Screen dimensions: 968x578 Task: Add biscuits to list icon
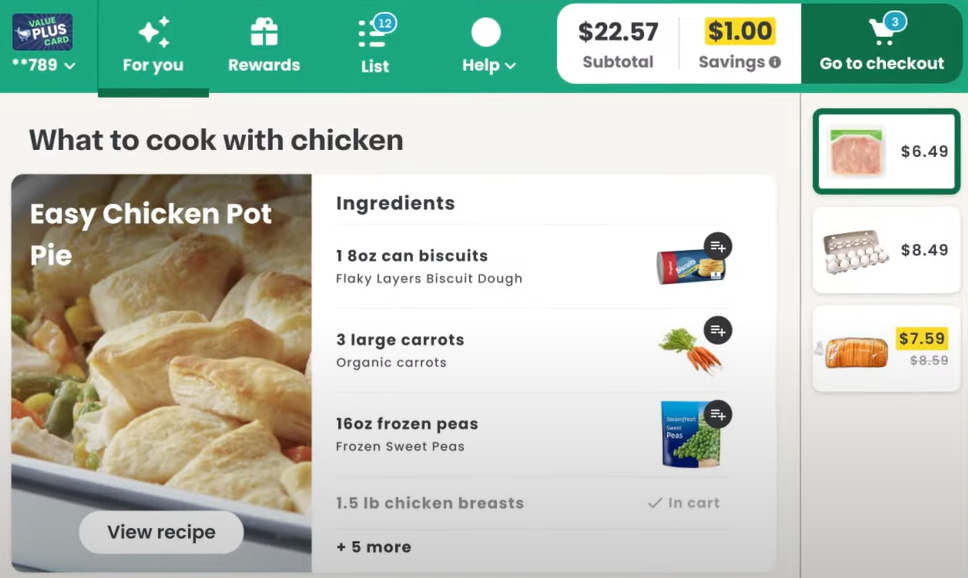717,246
